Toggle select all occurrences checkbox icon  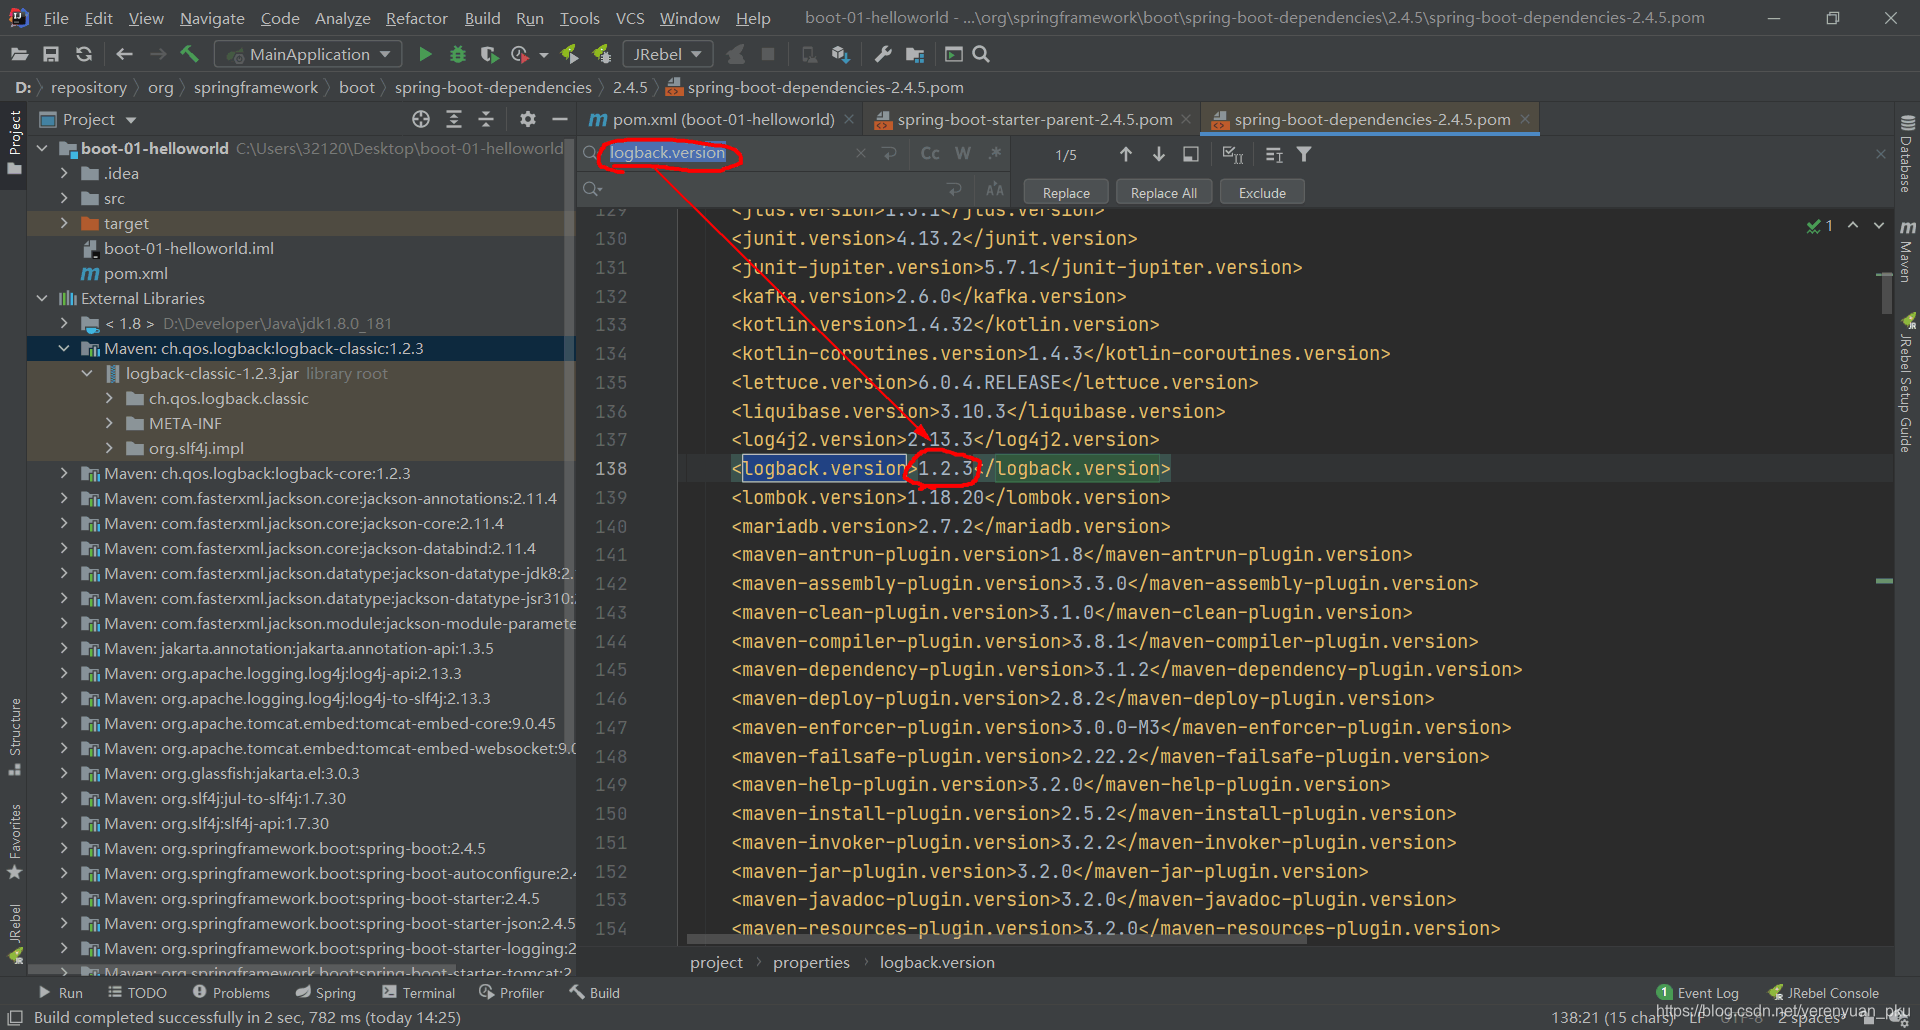coord(1233,154)
